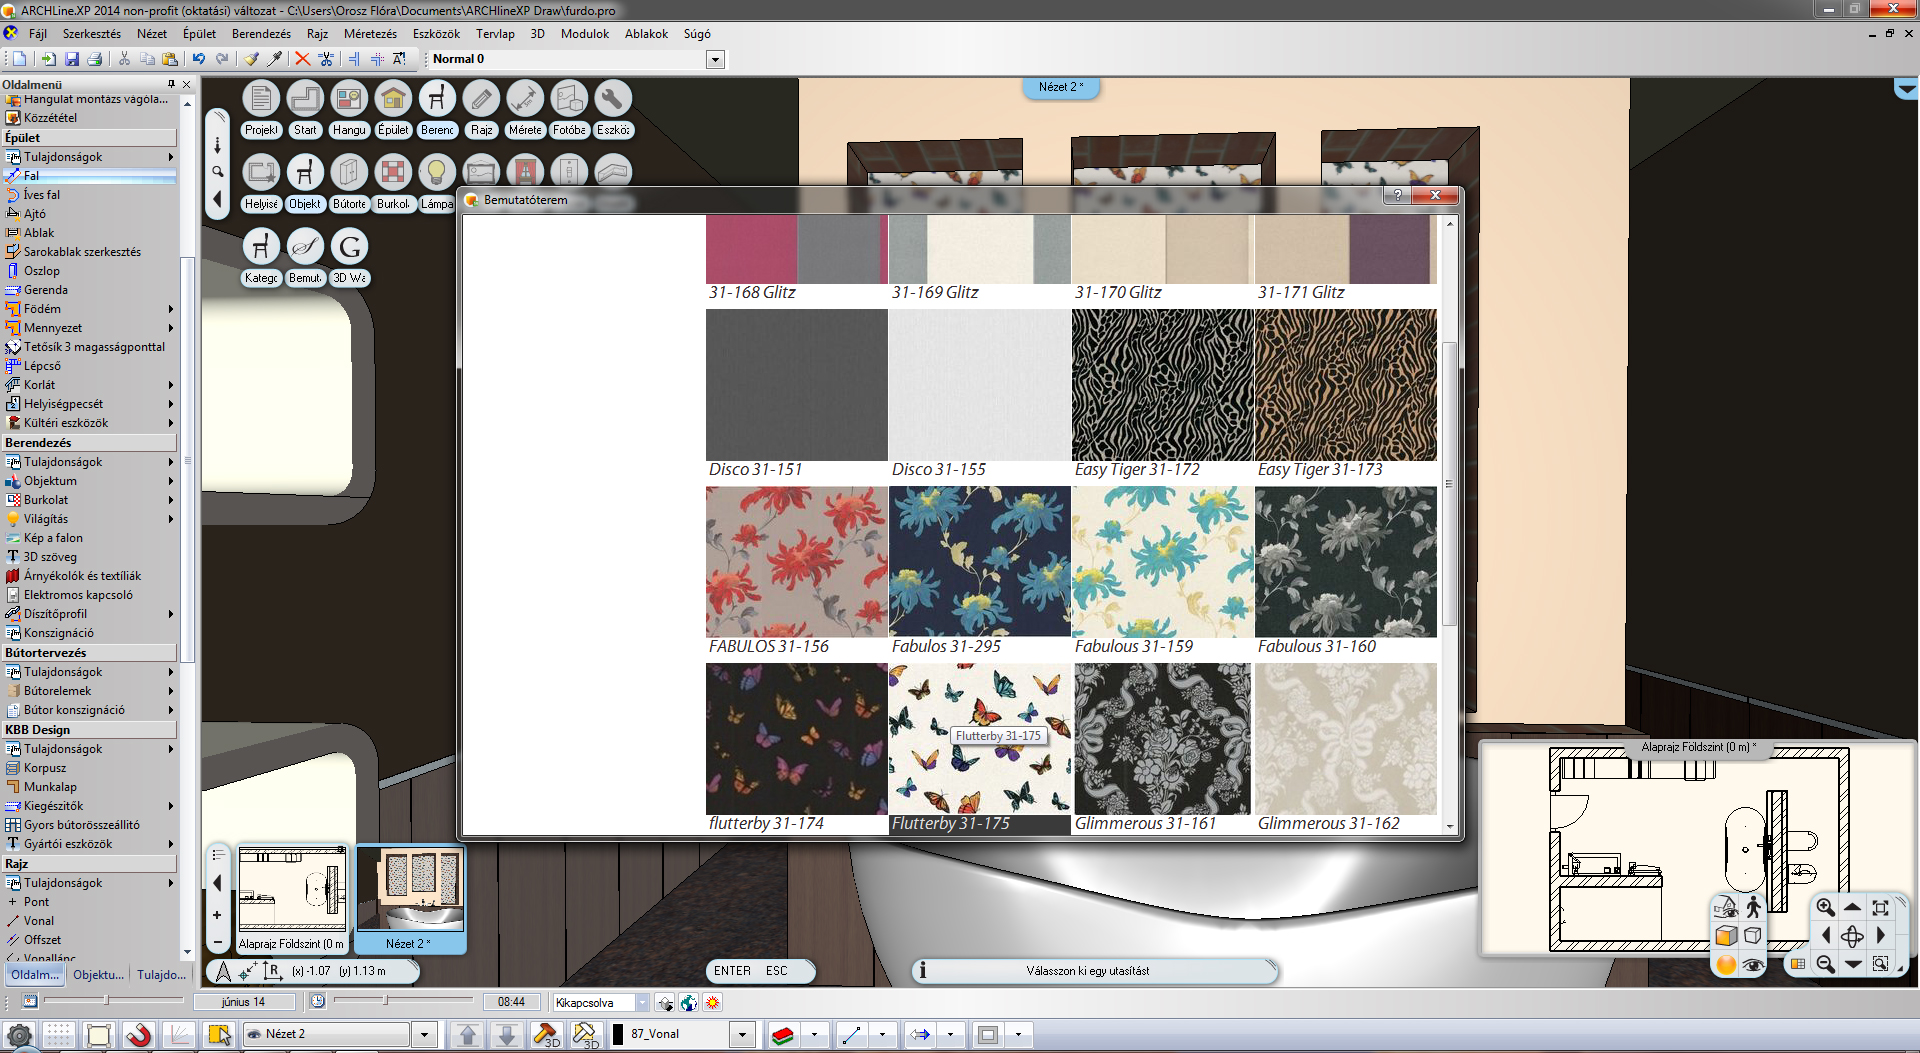Open the Normal 0 dropdown

[715, 60]
